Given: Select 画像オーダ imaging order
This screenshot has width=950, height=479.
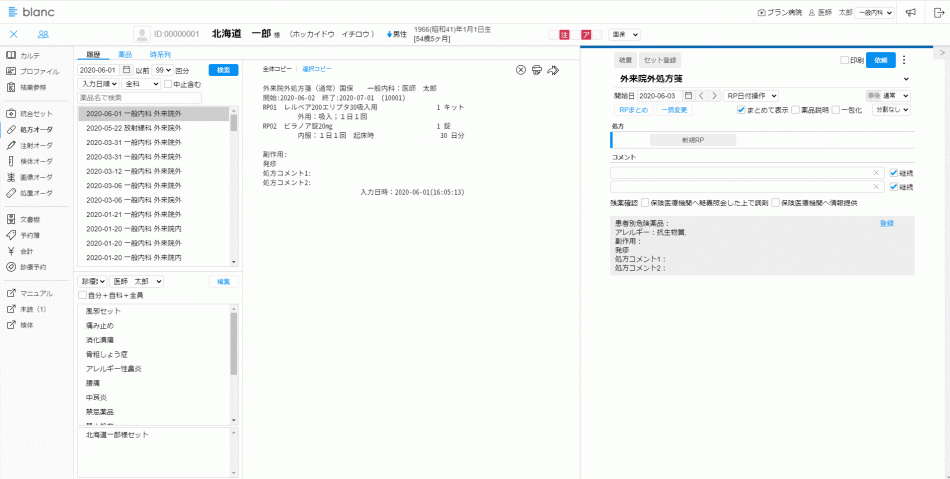Looking at the screenshot, I should (x=30, y=177).
